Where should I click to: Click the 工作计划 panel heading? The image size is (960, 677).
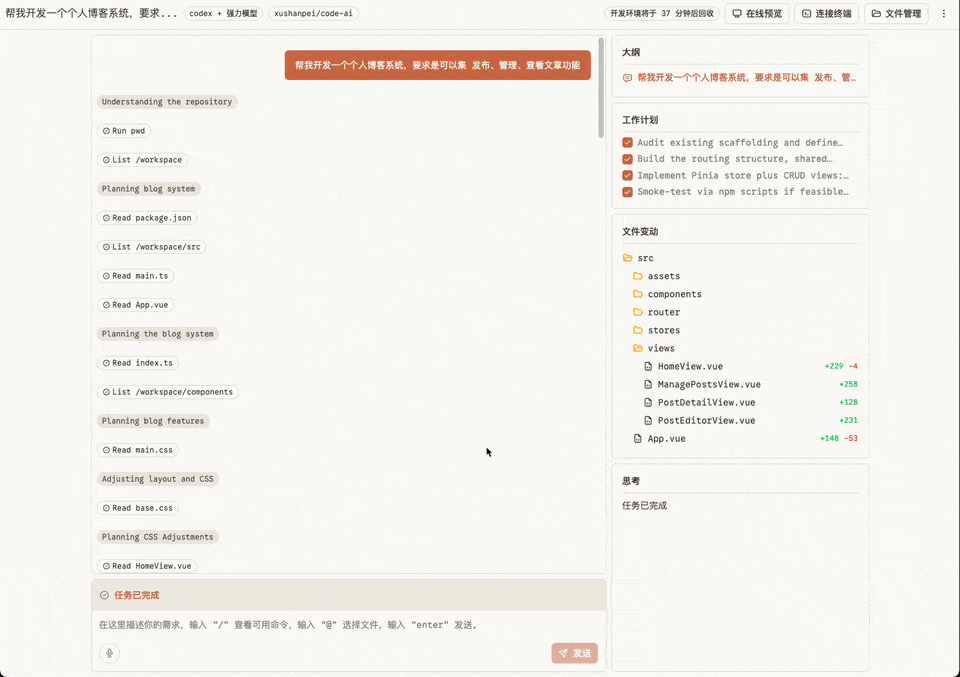(x=640, y=120)
